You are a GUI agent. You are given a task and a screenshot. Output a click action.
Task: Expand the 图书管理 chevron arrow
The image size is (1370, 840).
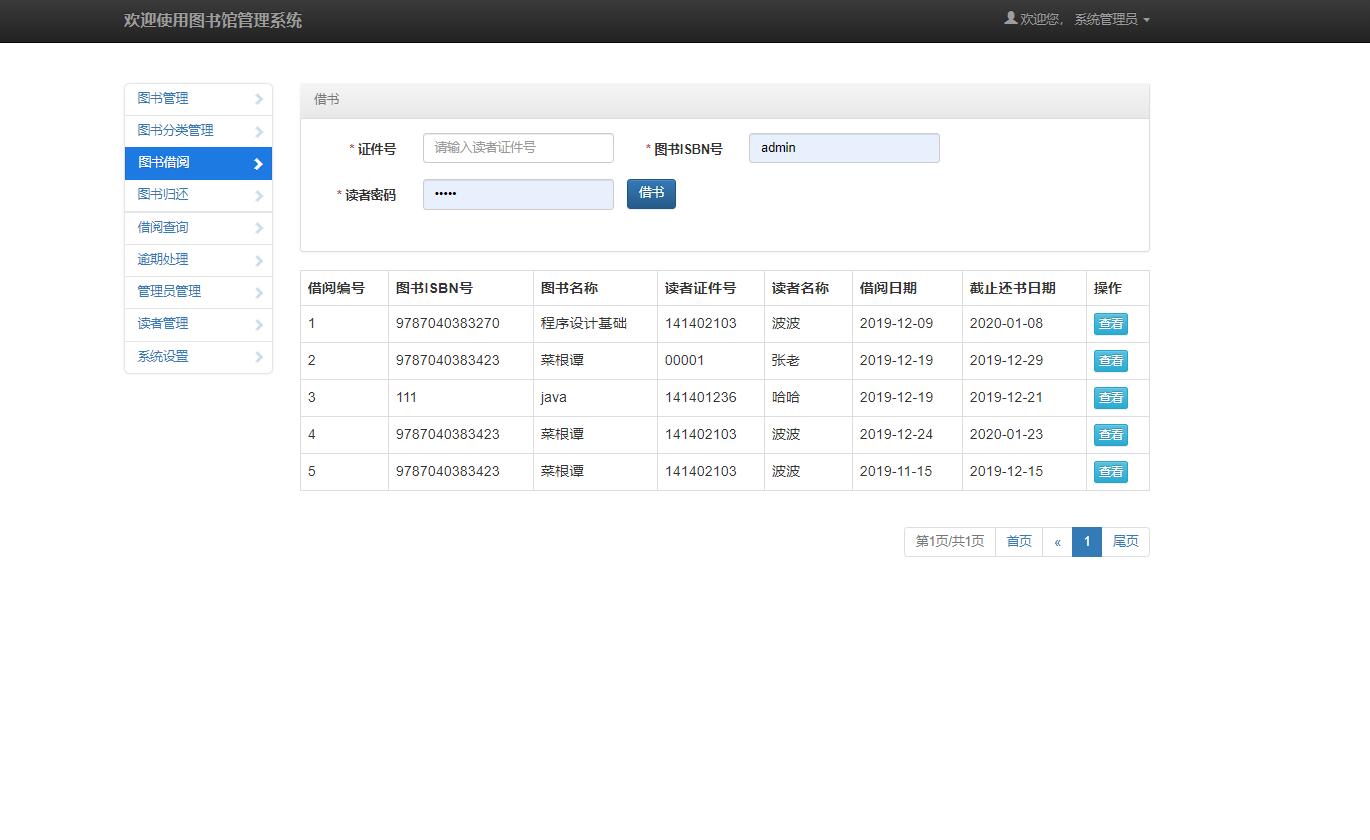tap(260, 98)
